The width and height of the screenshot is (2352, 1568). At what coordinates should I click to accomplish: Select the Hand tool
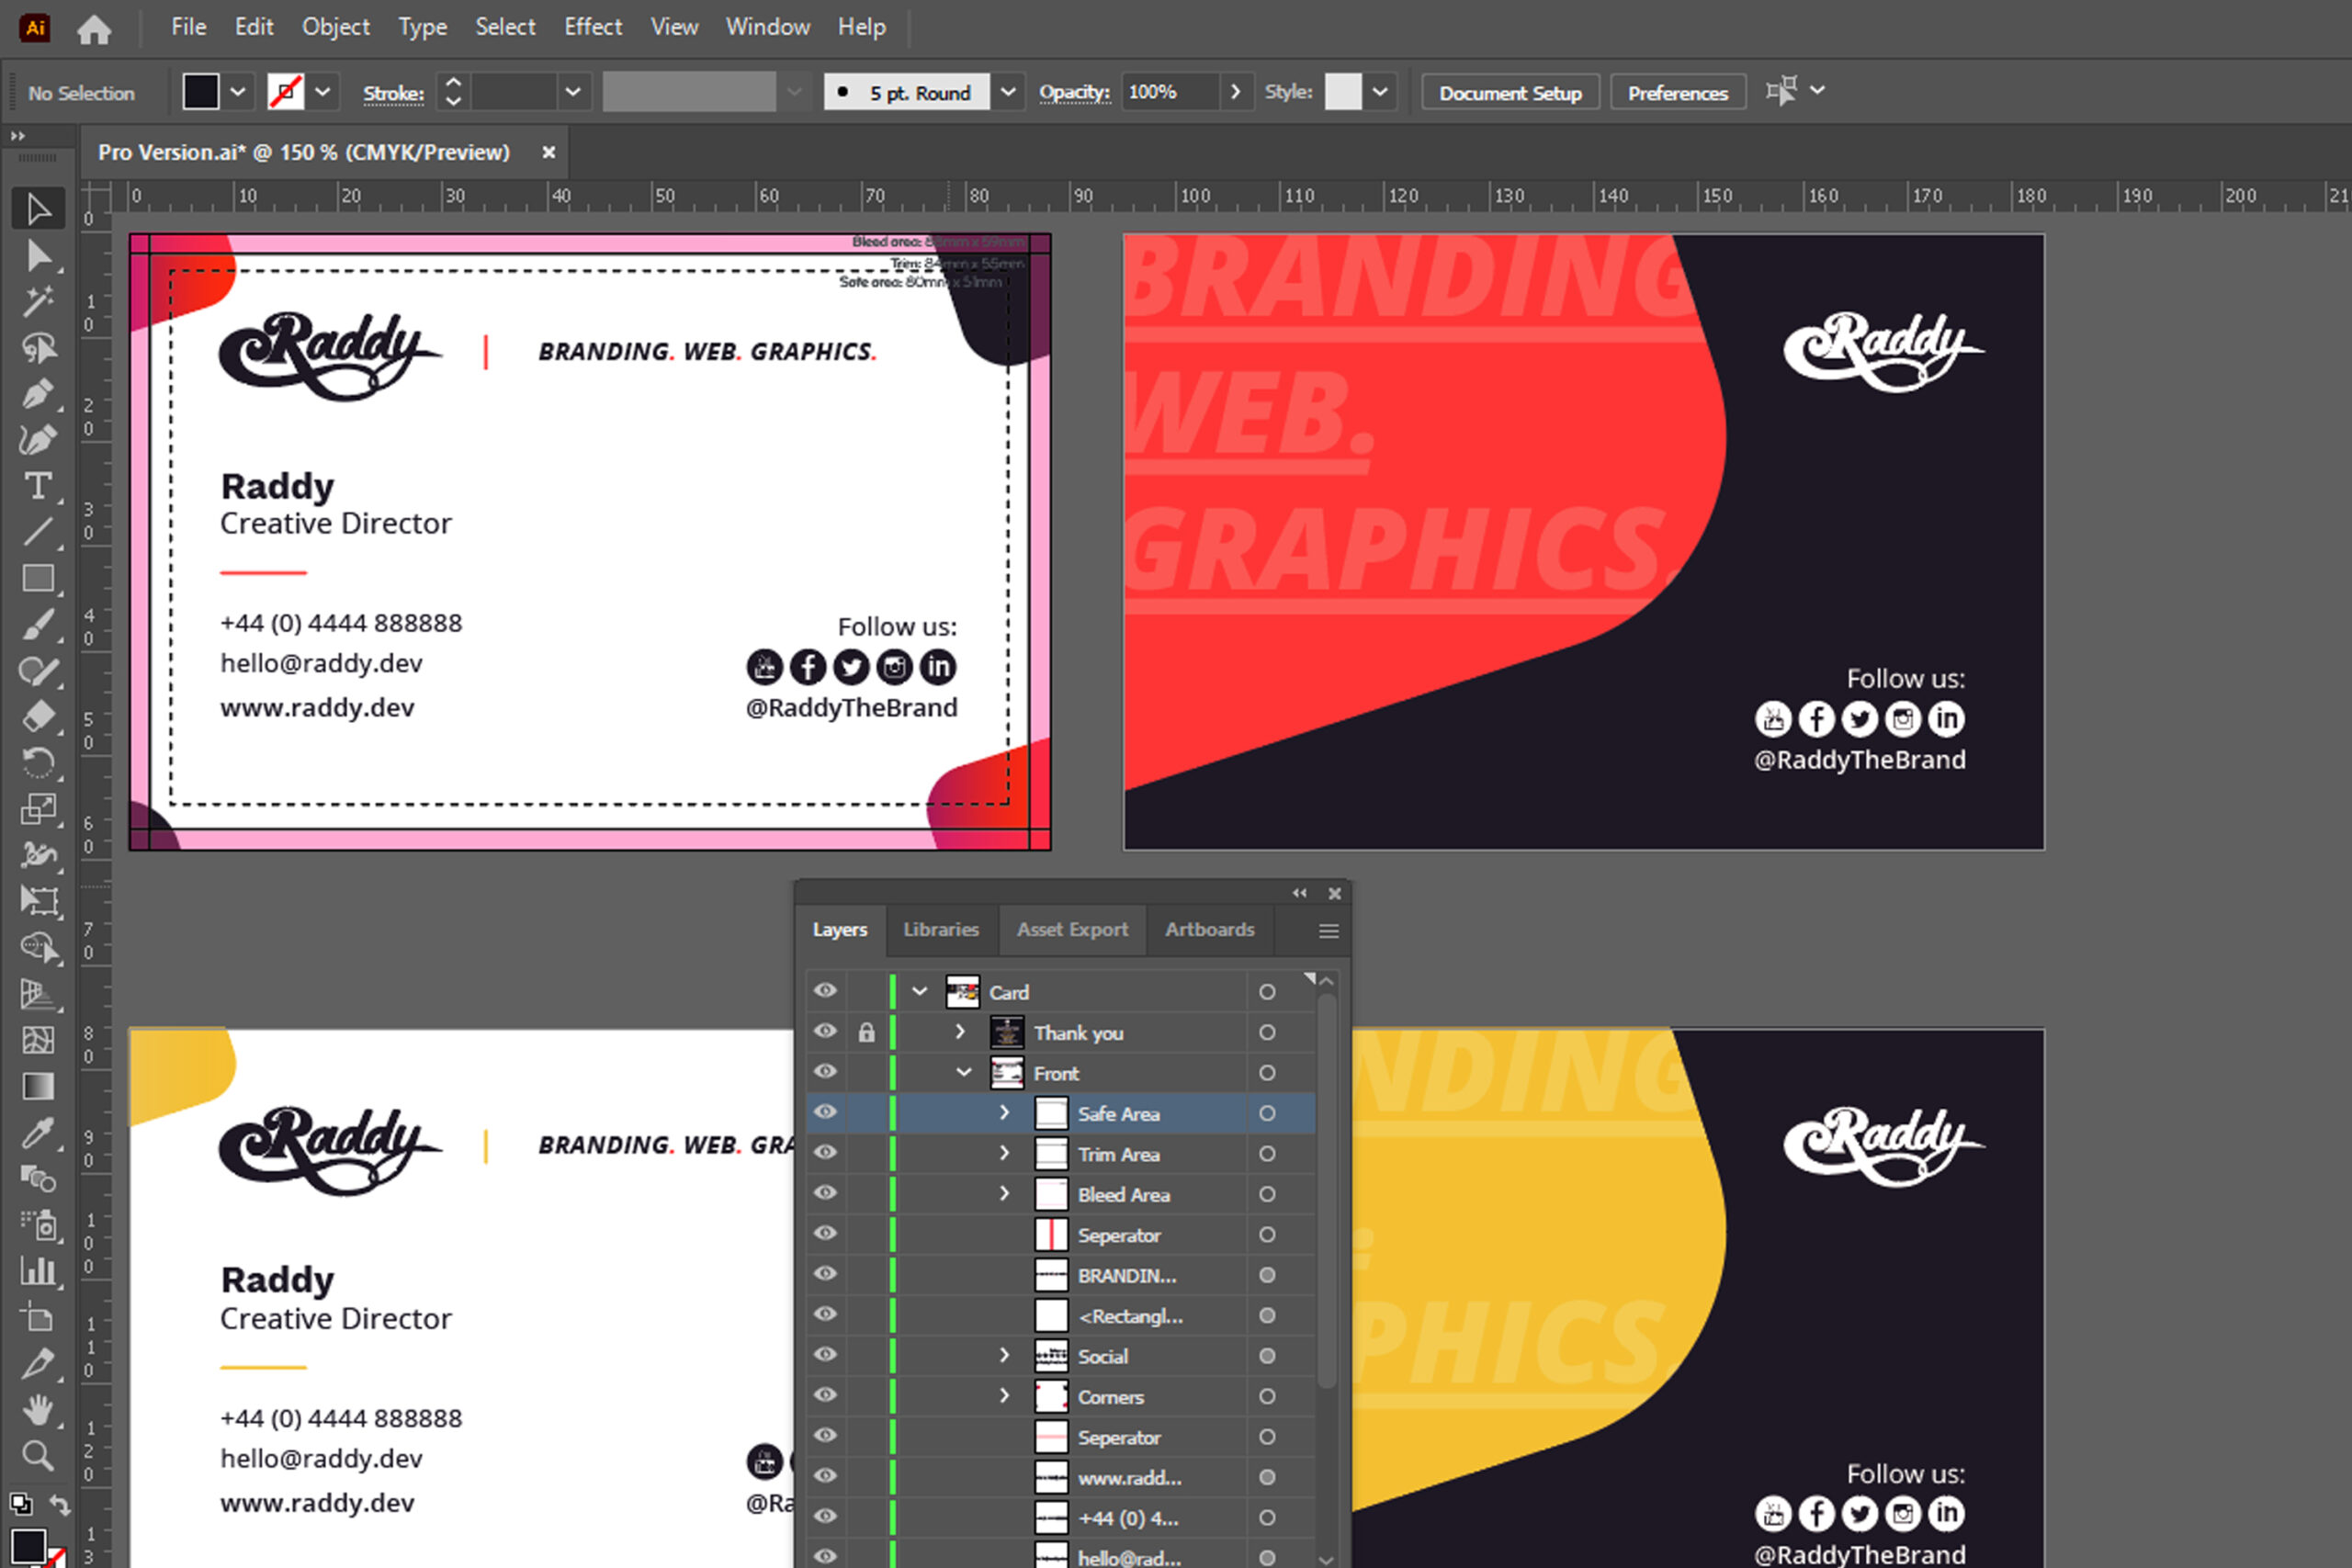coord(38,1410)
